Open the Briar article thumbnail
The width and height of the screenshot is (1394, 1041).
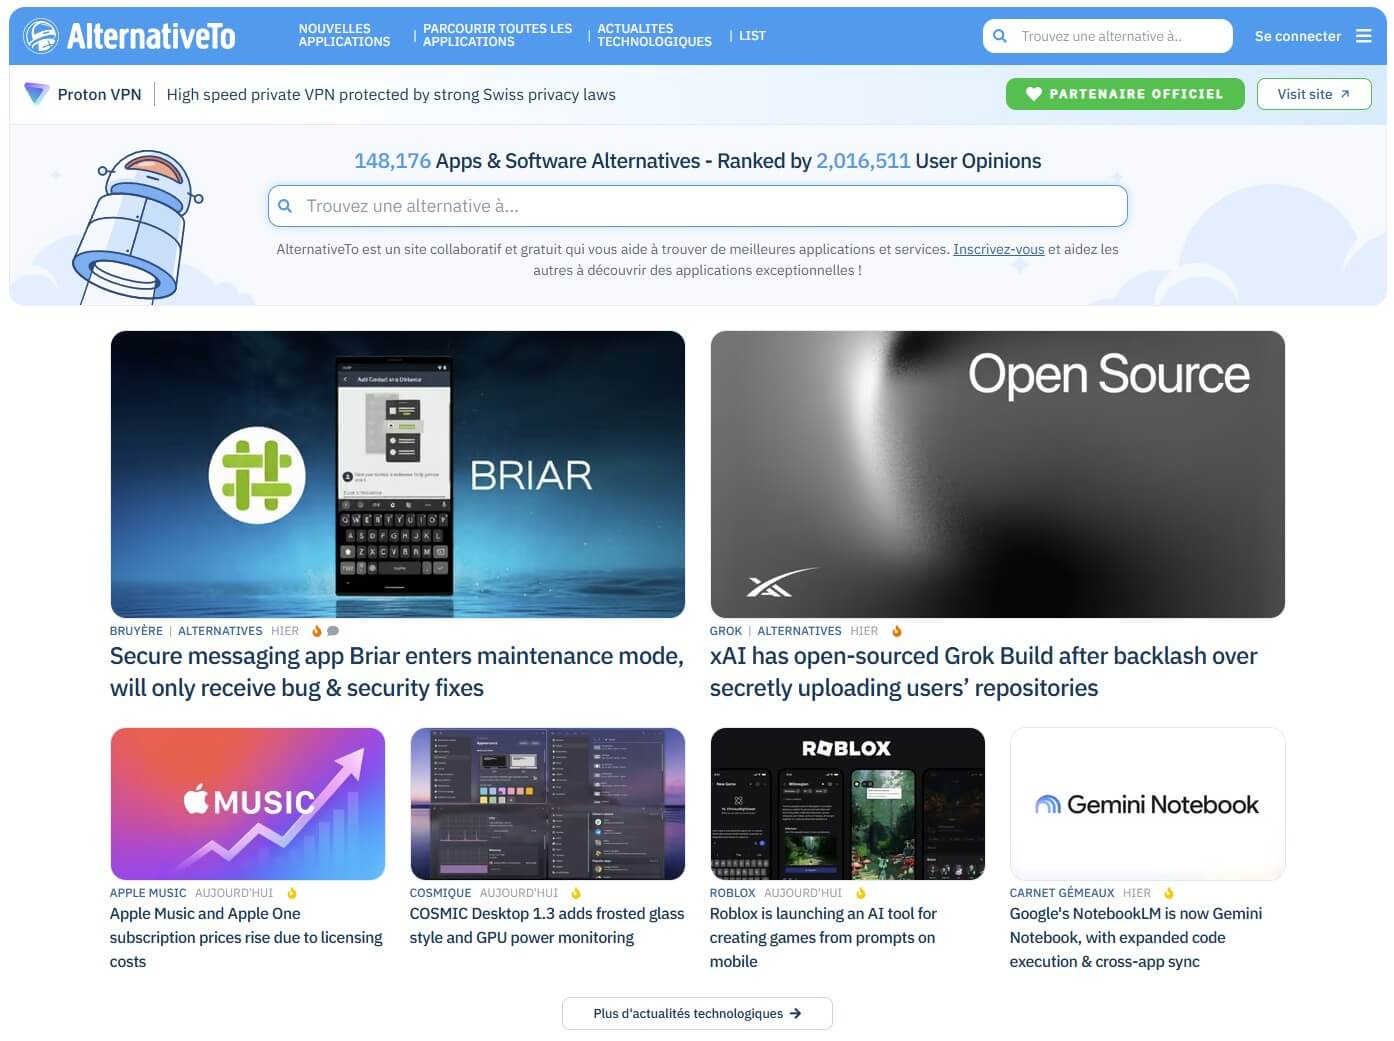pos(397,474)
